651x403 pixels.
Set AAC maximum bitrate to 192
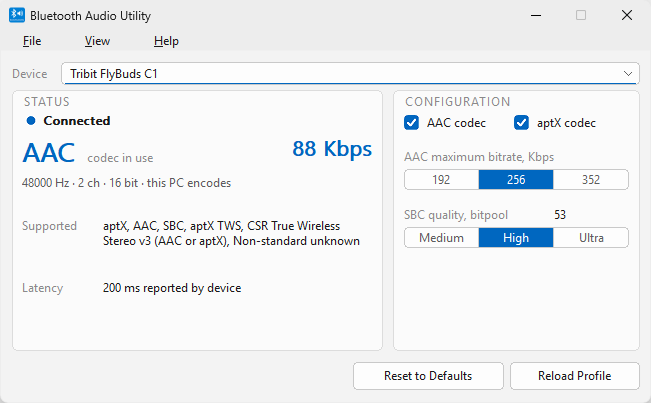coord(441,180)
